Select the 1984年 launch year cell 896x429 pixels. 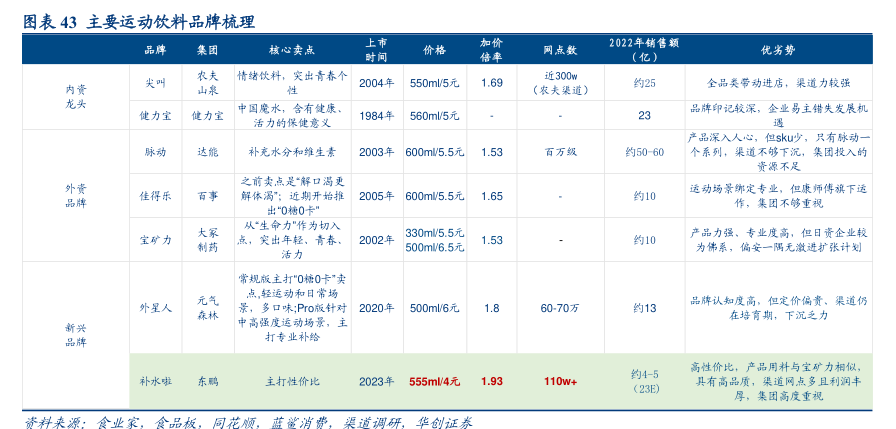click(377, 115)
